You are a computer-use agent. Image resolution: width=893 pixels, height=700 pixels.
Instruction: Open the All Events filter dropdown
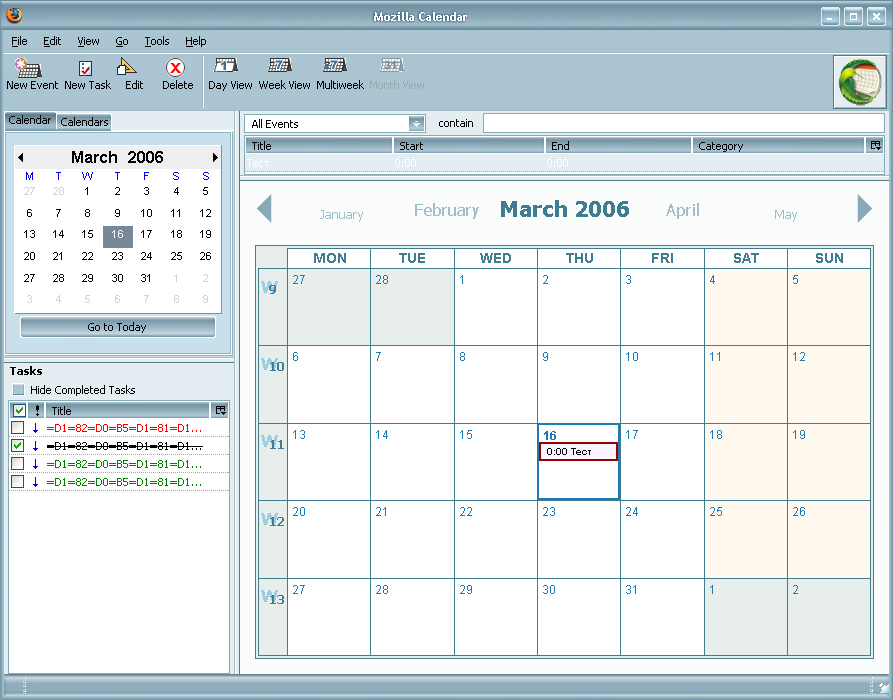click(x=416, y=124)
